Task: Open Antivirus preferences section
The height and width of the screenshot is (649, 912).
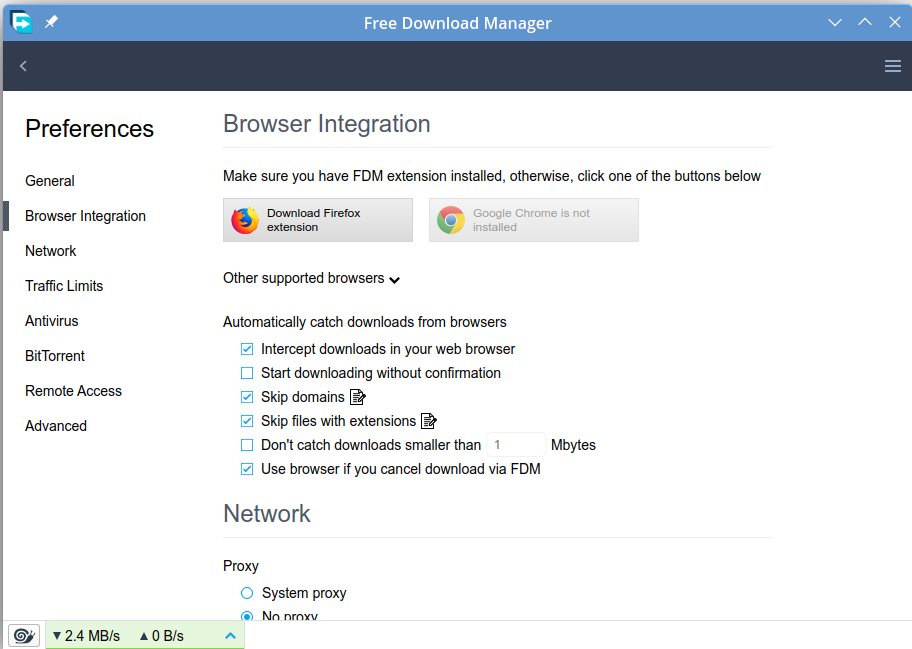Action: [x=52, y=321]
